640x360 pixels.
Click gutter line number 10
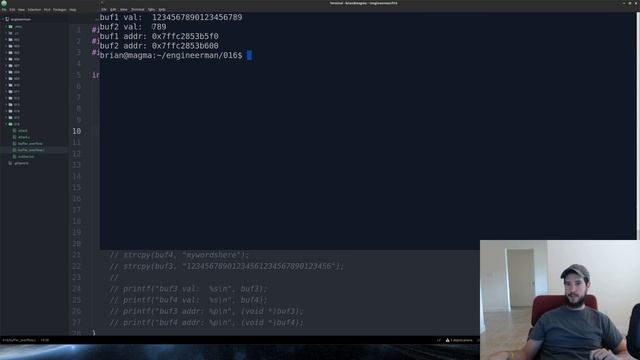(x=77, y=131)
